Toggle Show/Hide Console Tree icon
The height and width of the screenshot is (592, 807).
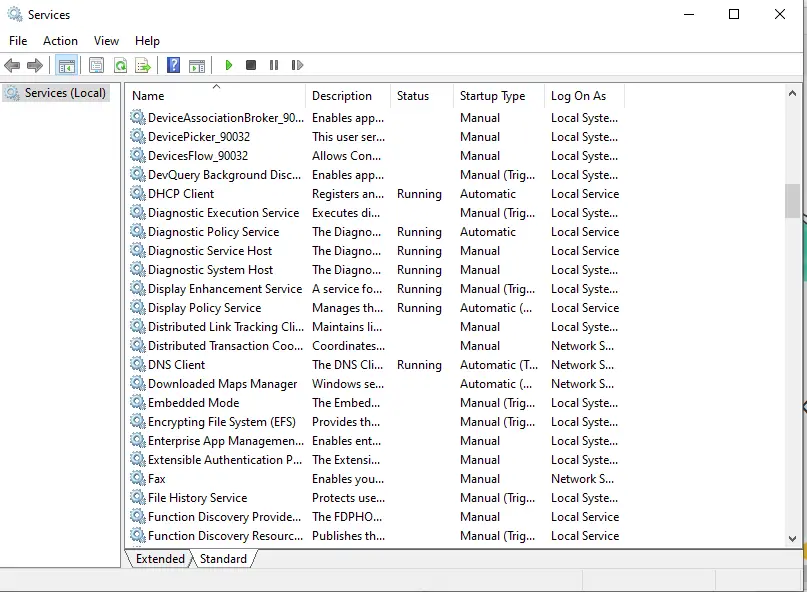67,65
